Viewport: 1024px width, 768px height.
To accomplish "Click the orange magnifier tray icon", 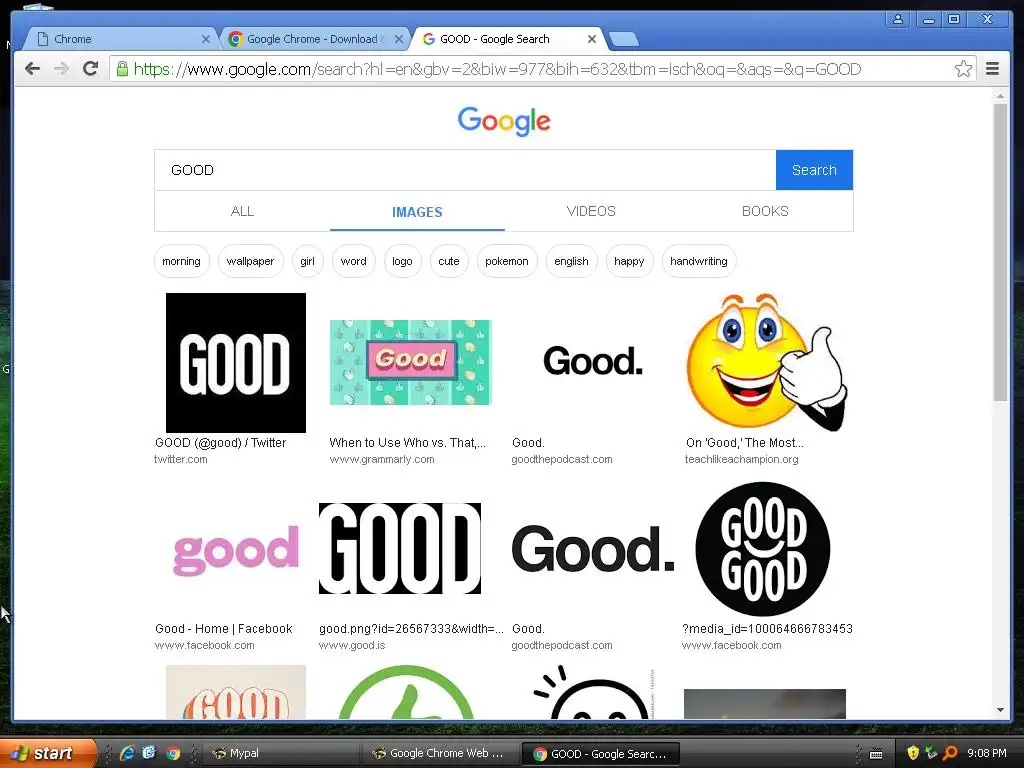I will pyautogui.click(x=950, y=753).
